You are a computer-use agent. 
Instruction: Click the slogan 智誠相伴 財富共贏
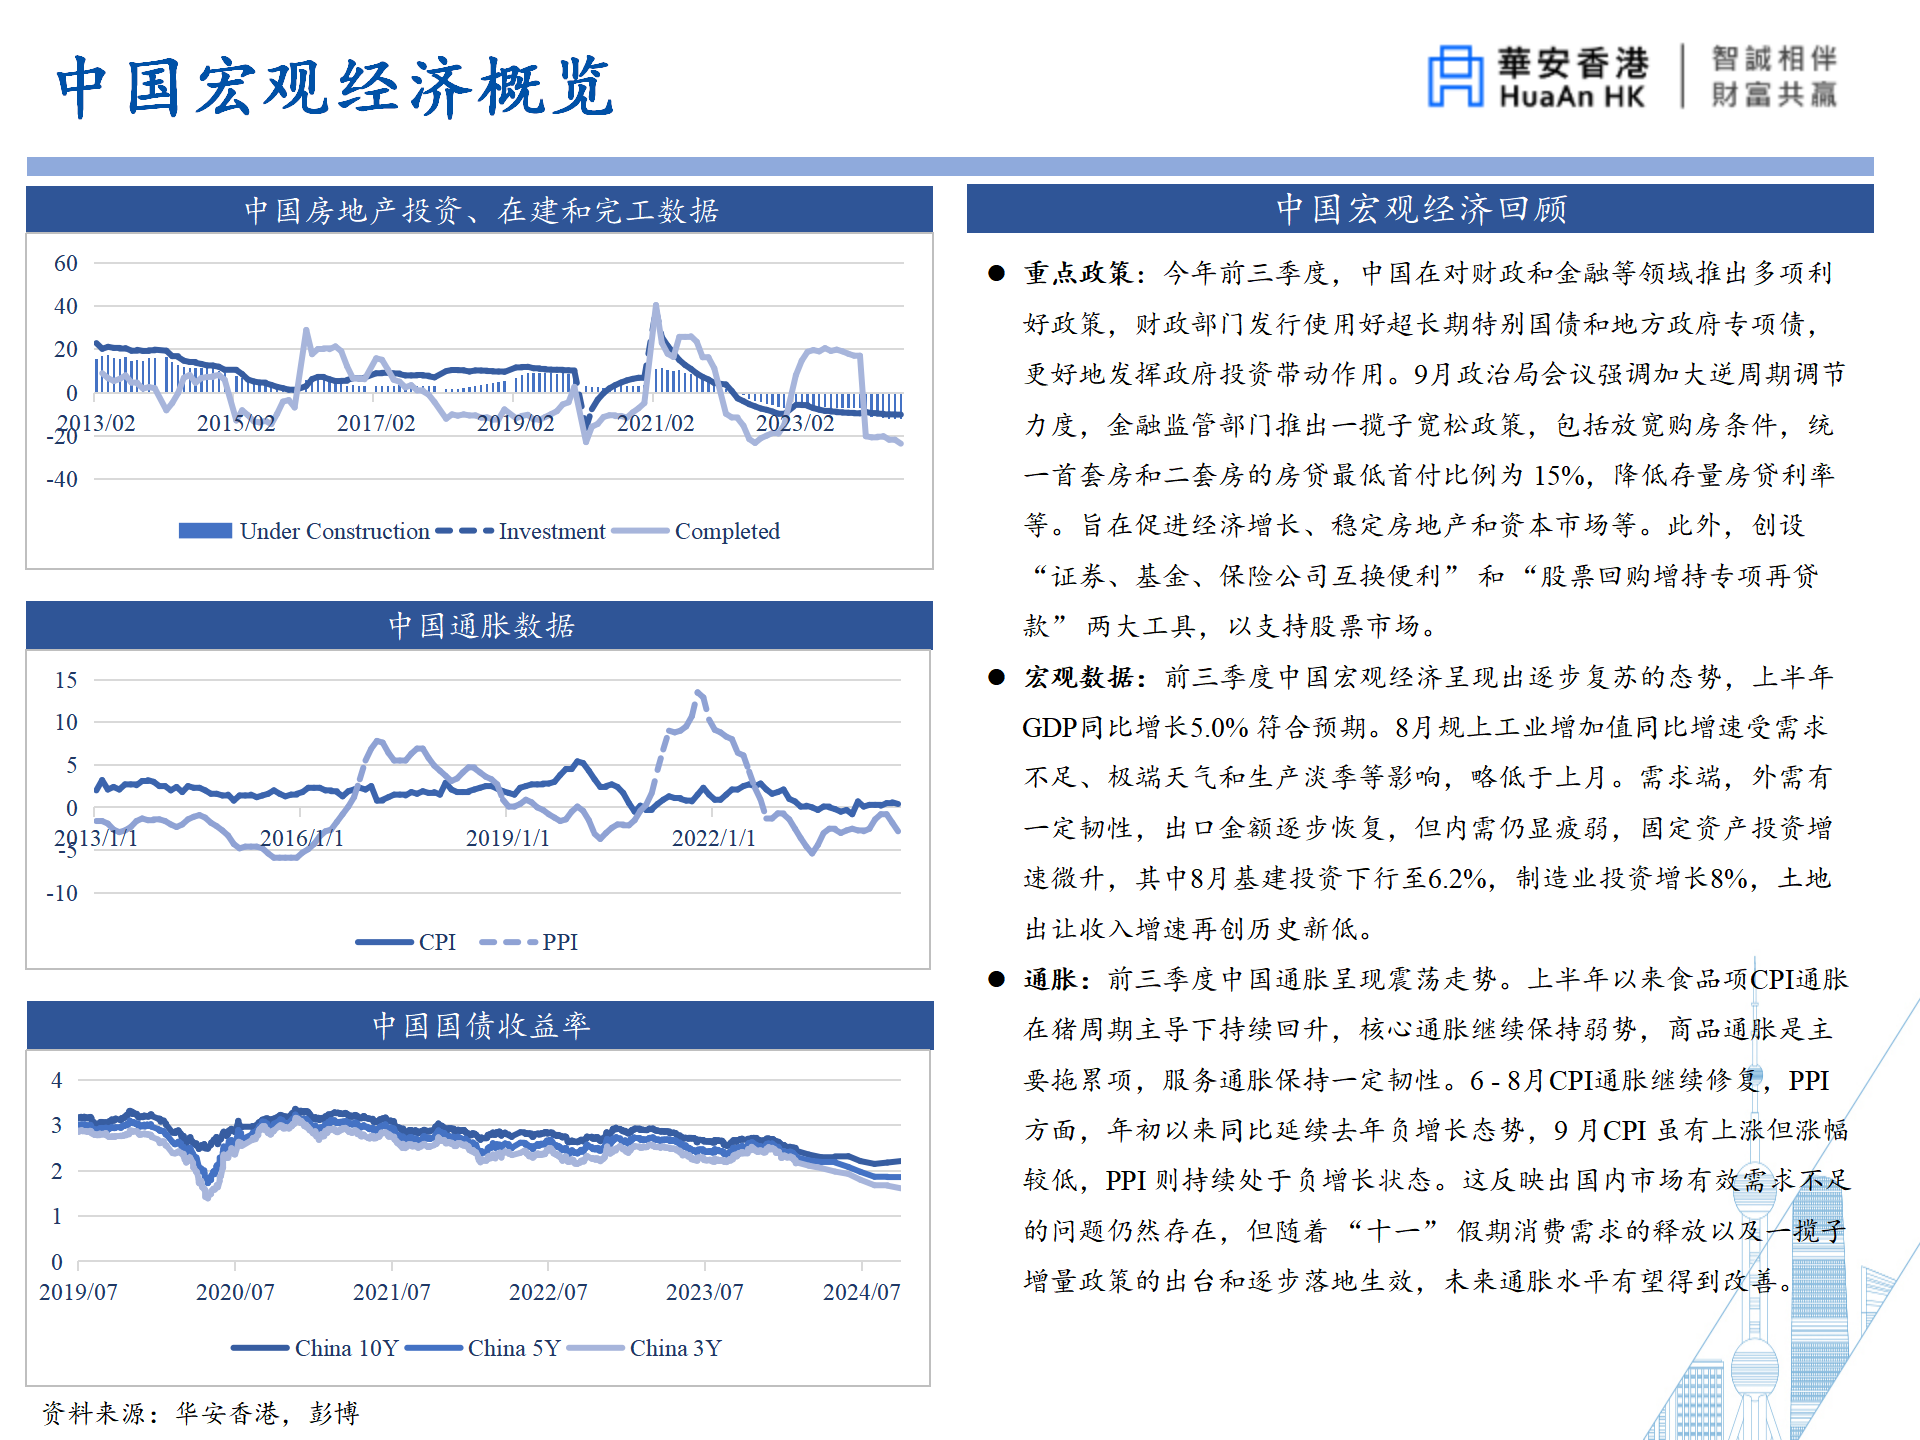pyautogui.click(x=1774, y=76)
